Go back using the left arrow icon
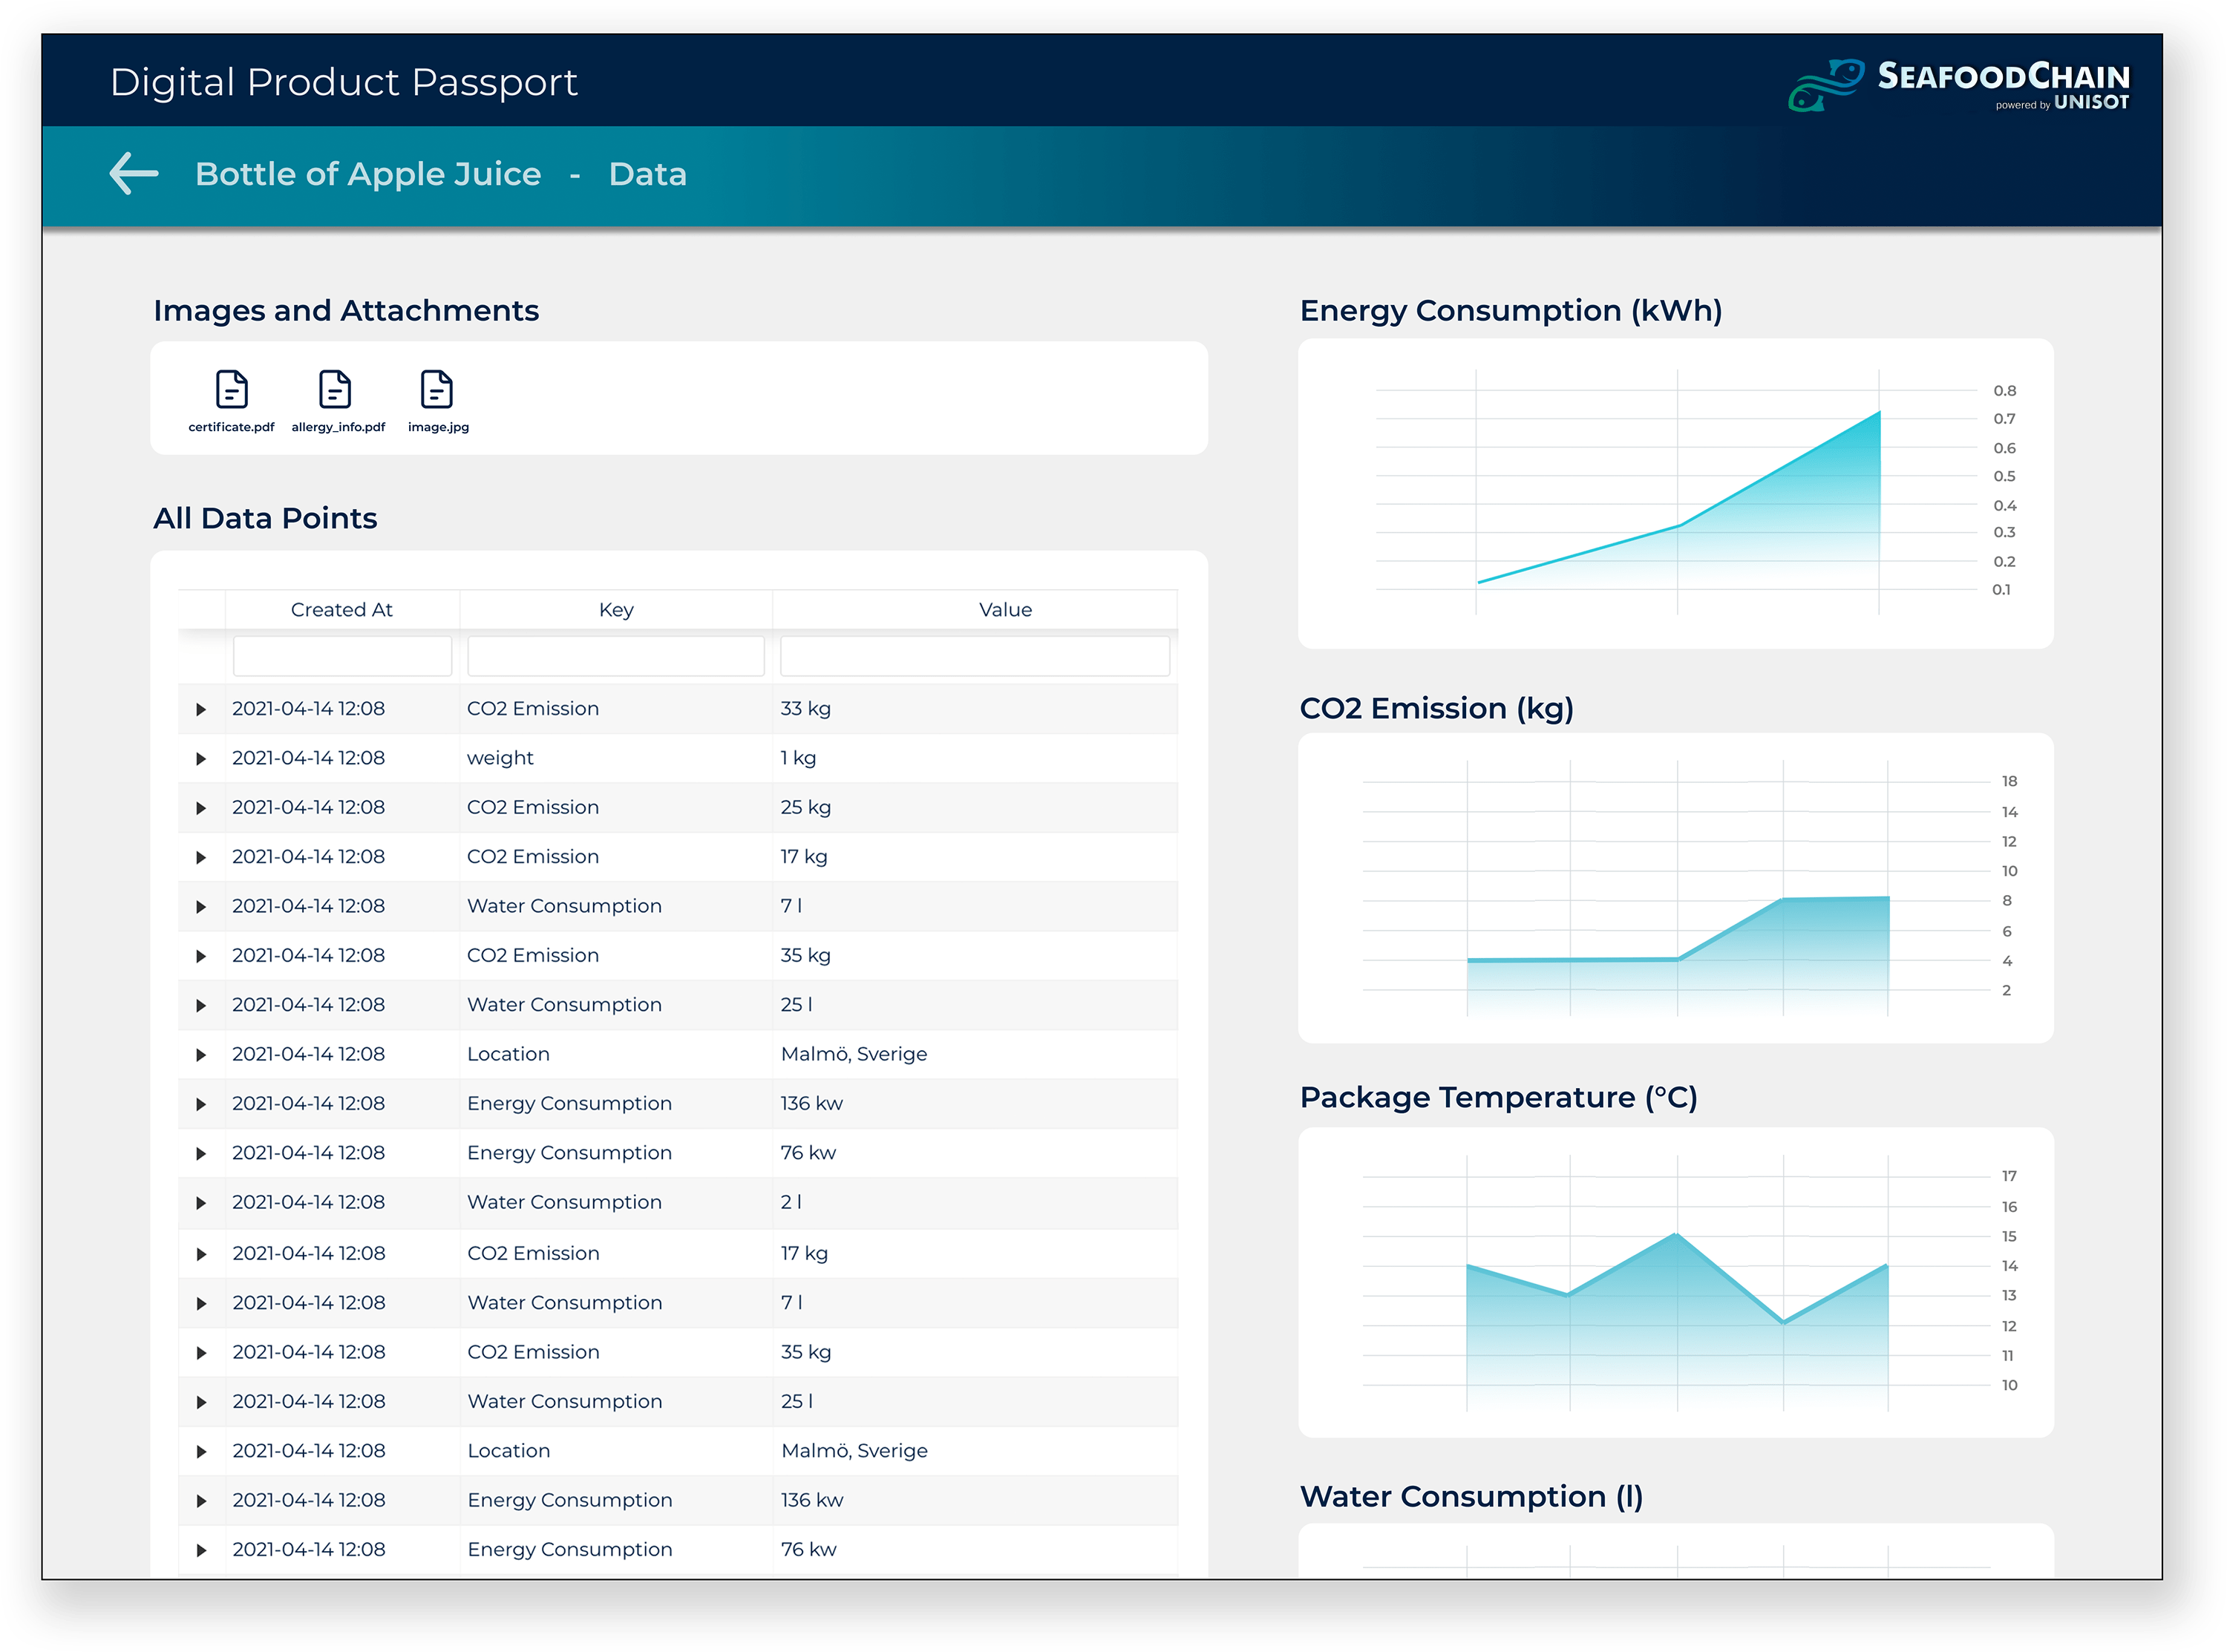2227x1652 pixels. 133,174
